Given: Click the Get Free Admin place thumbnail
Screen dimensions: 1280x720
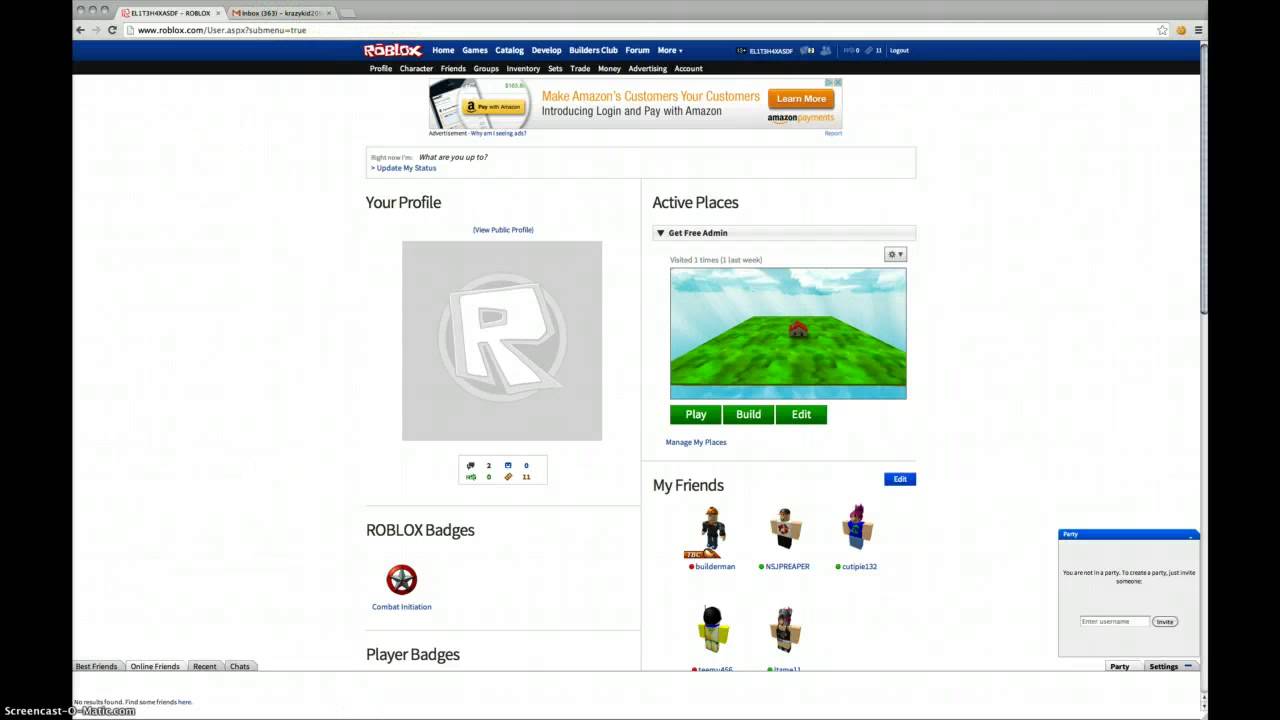Looking at the screenshot, I should 788,333.
